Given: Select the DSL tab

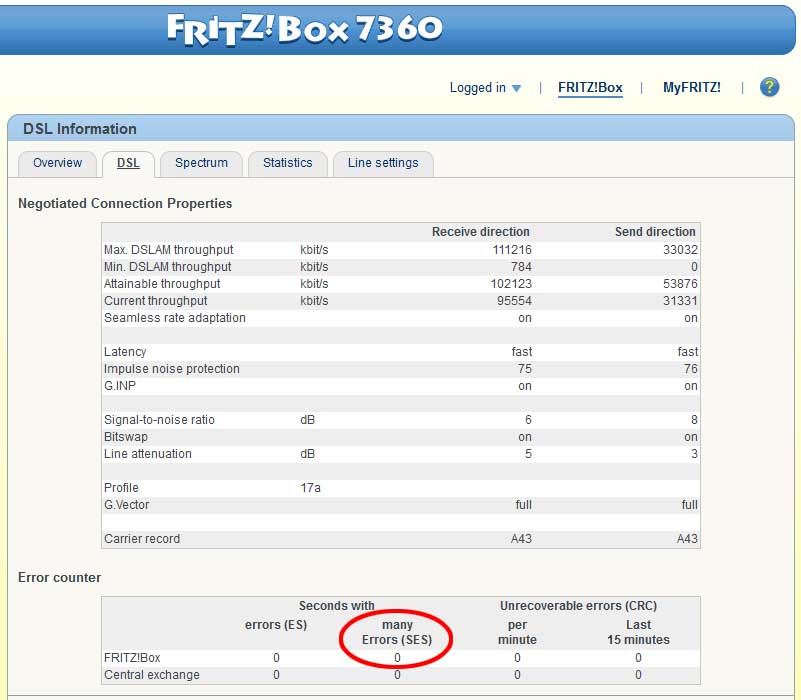Looking at the screenshot, I should click(x=128, y=163).
